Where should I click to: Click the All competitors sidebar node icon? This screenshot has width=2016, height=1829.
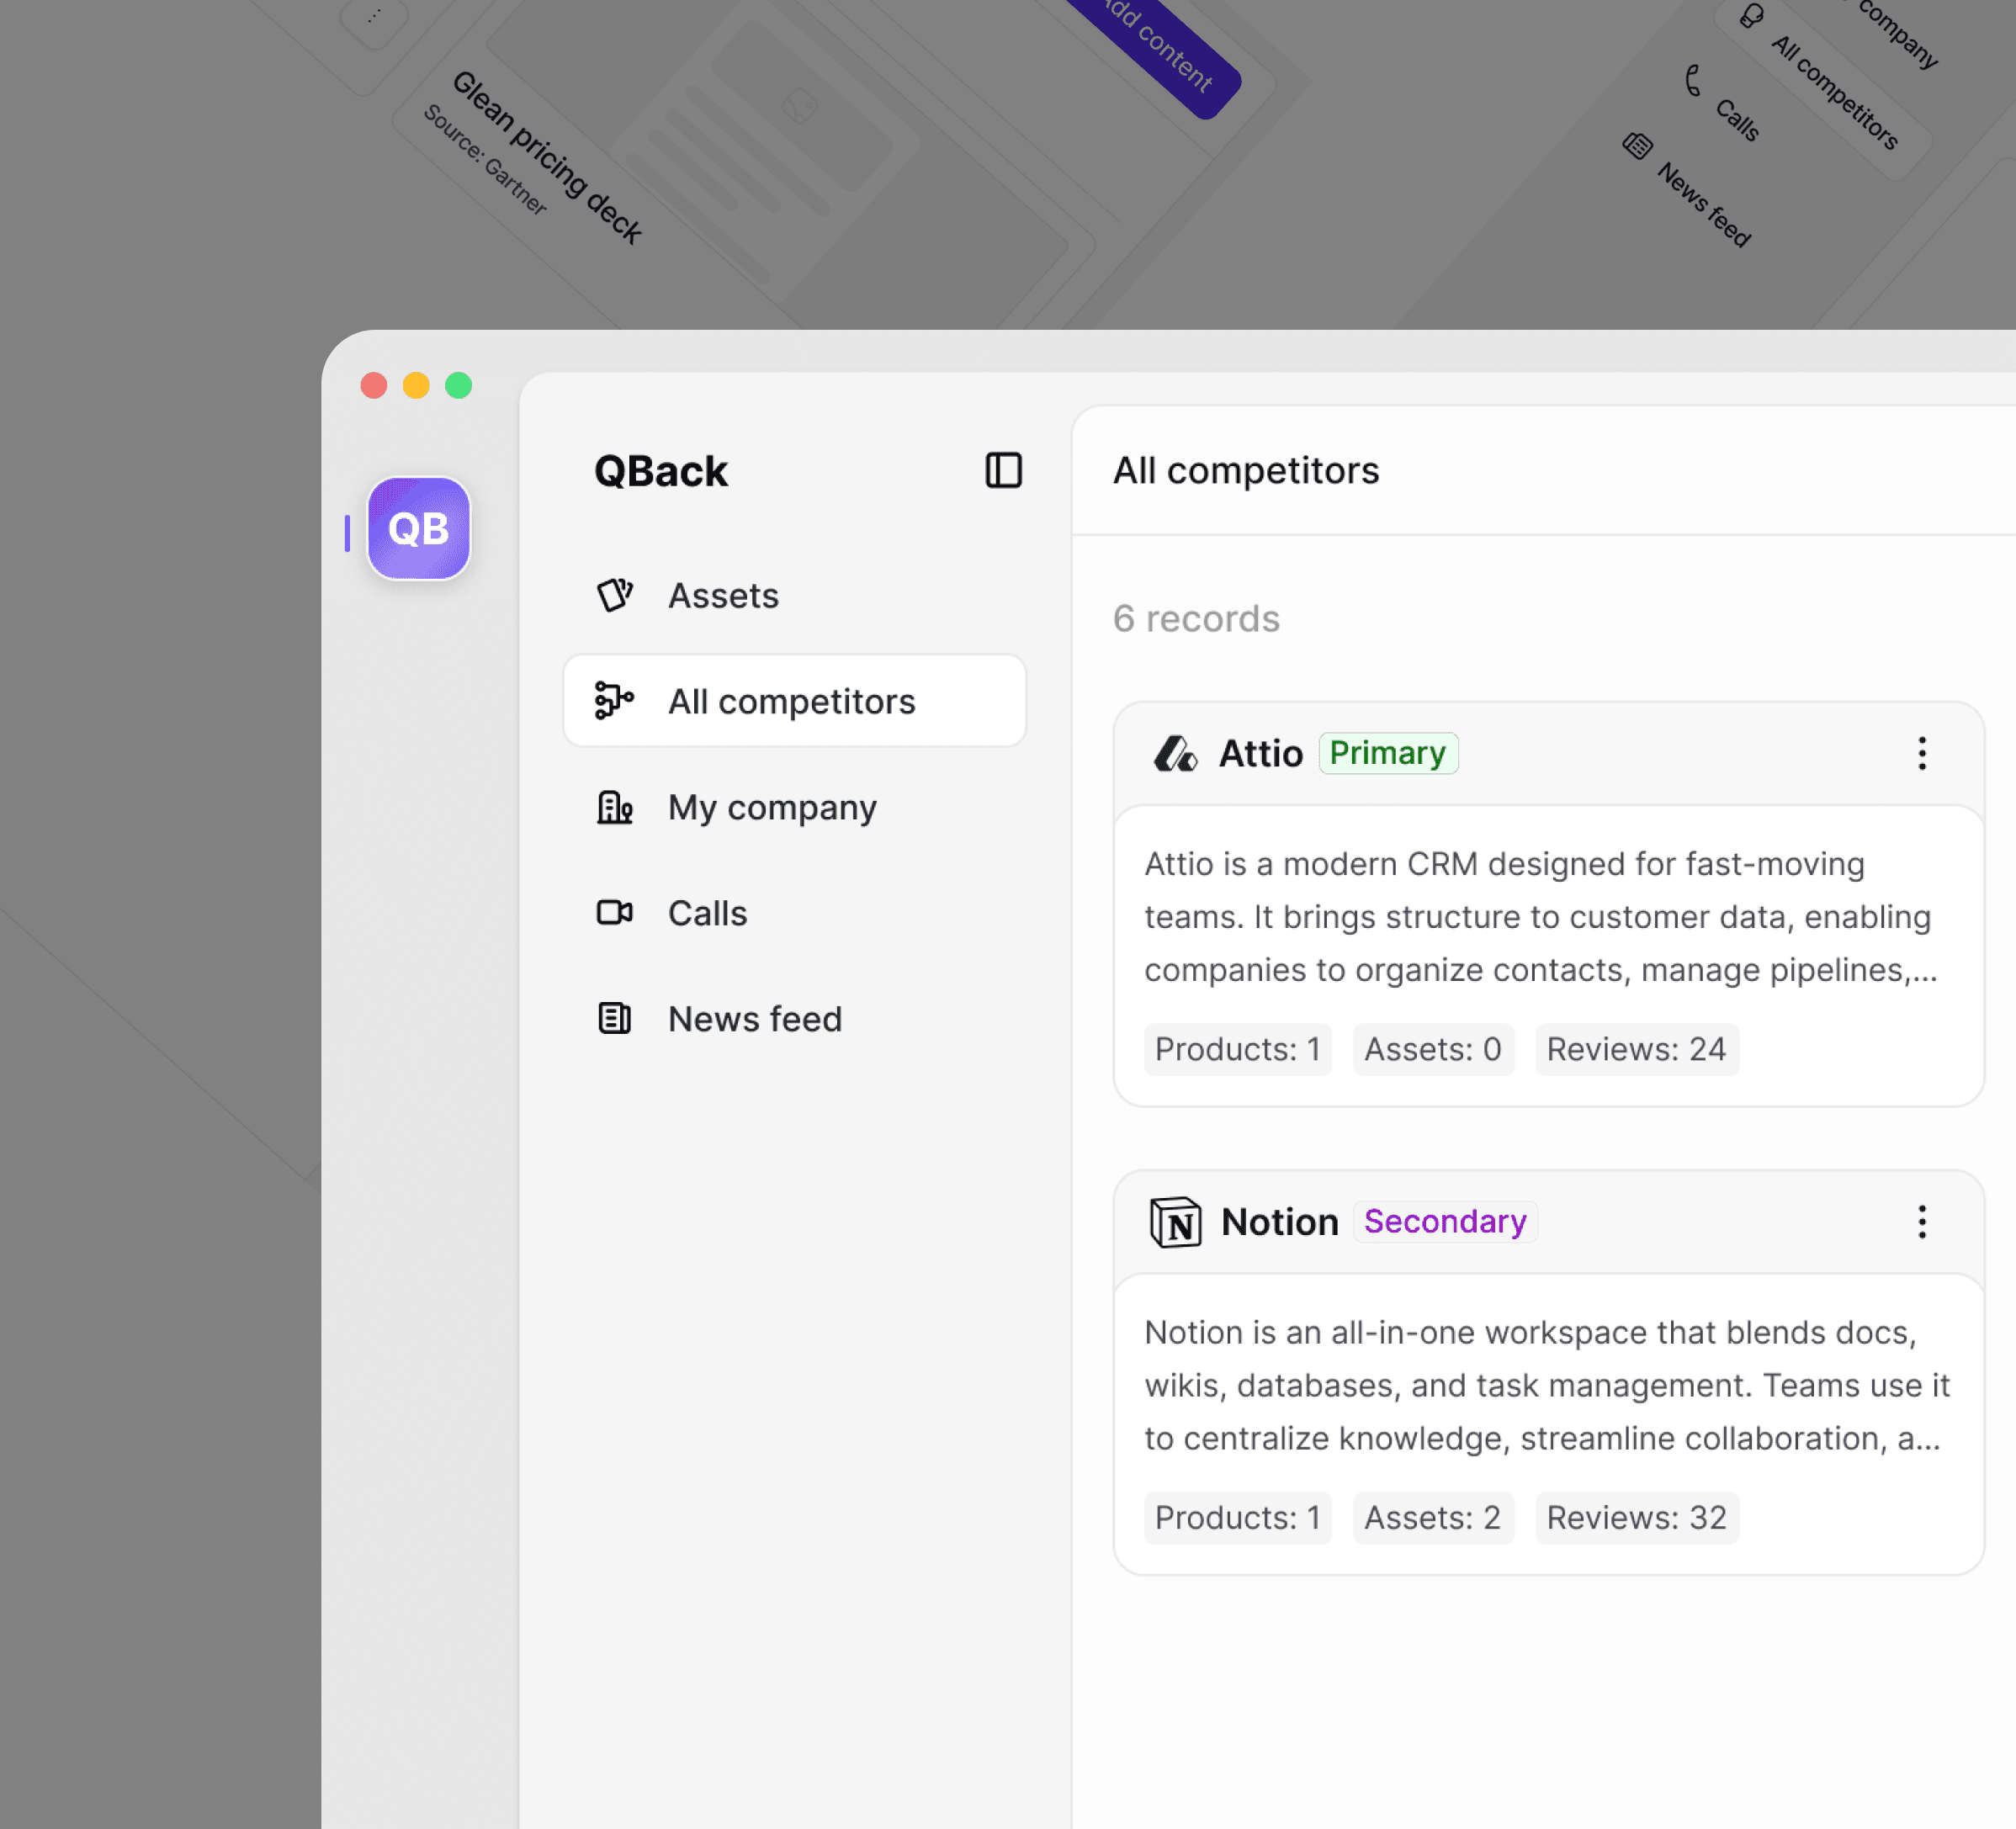tap(614, 701)
